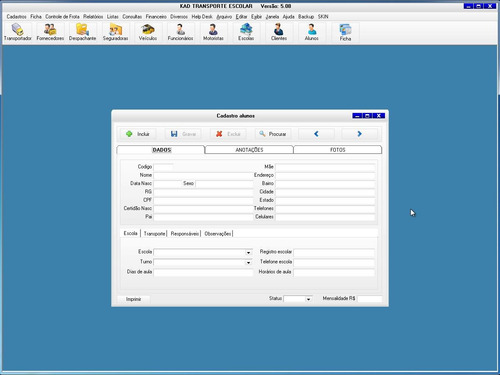Screen dimensions: 500x375
Task: Expand the Escola dropdown
Action: click(x=248, y=253)
